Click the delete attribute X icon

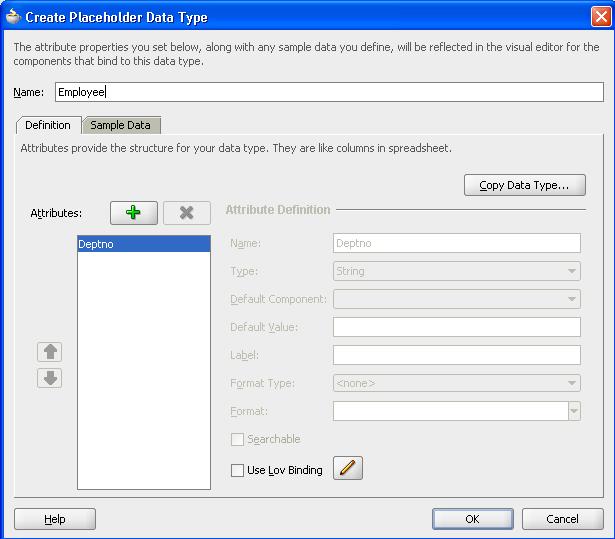pyautogui.click(x=187, y=213)
